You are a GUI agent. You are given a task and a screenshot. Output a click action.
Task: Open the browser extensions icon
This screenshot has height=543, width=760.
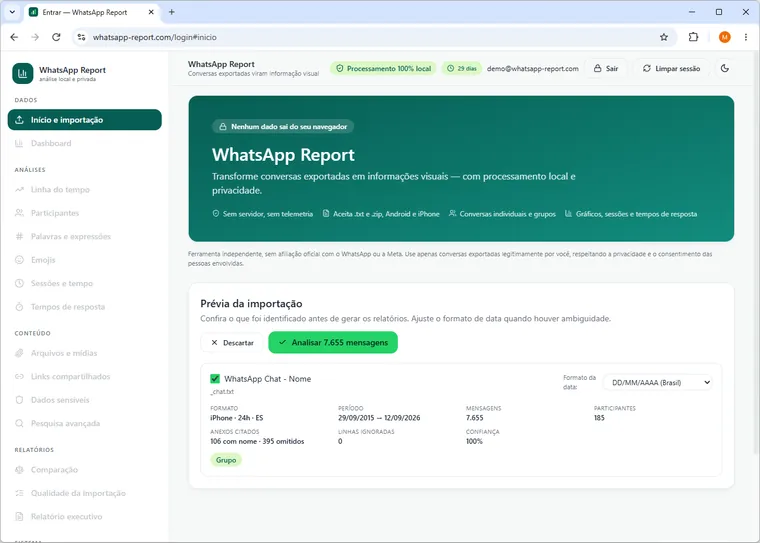[694, 37]
